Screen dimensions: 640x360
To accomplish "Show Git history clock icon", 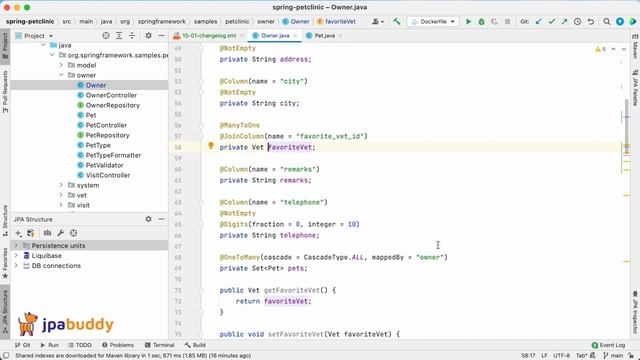I will coord(578,21).
